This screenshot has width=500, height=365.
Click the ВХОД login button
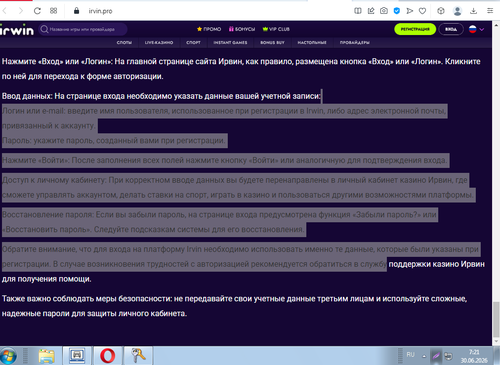[451, 29]
